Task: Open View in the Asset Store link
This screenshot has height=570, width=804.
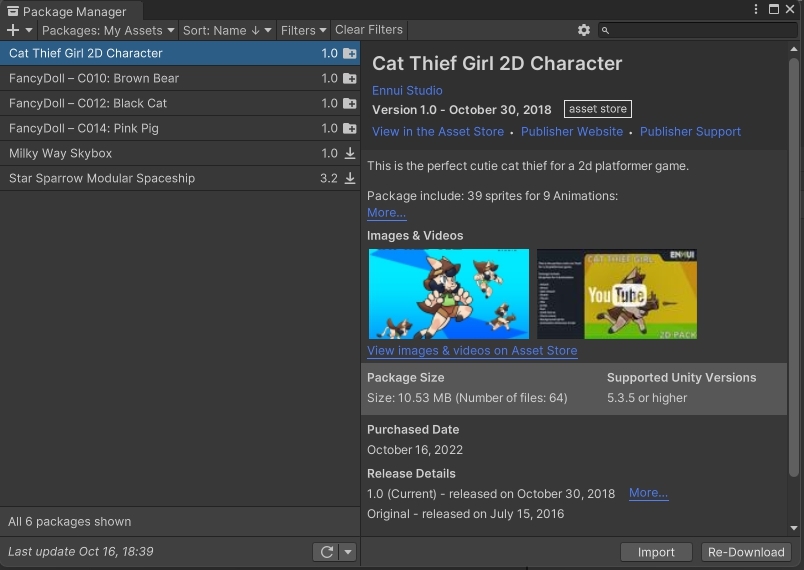Action: point(438,132)
